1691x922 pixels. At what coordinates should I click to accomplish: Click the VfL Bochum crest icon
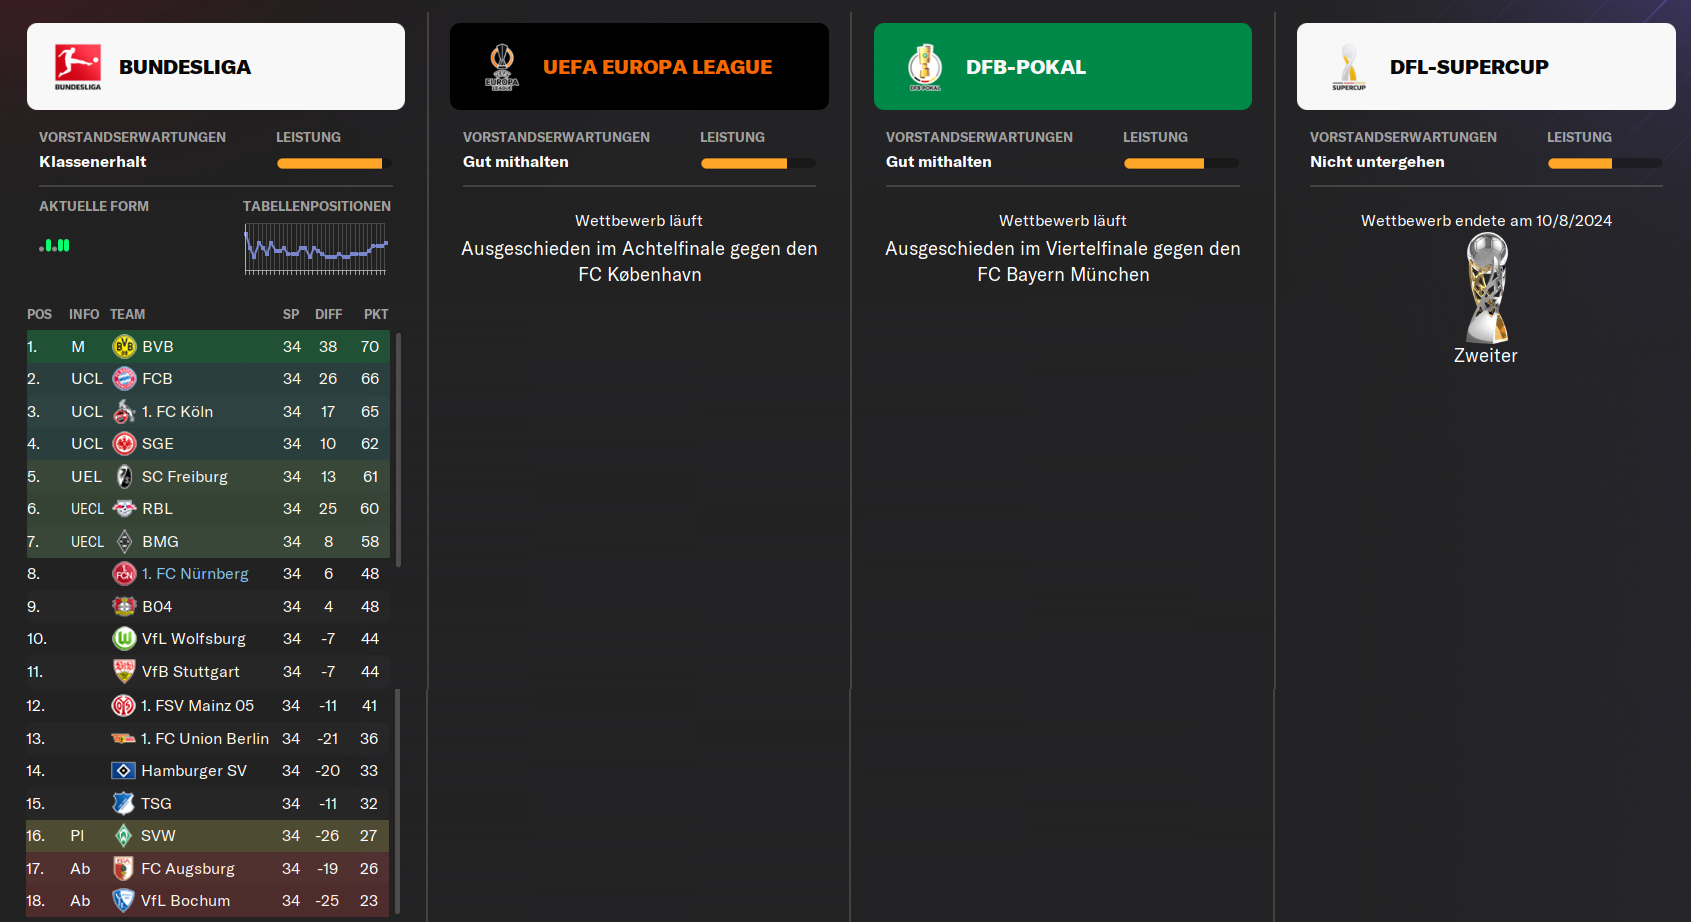pyautogui.click(x=123, y=901)
